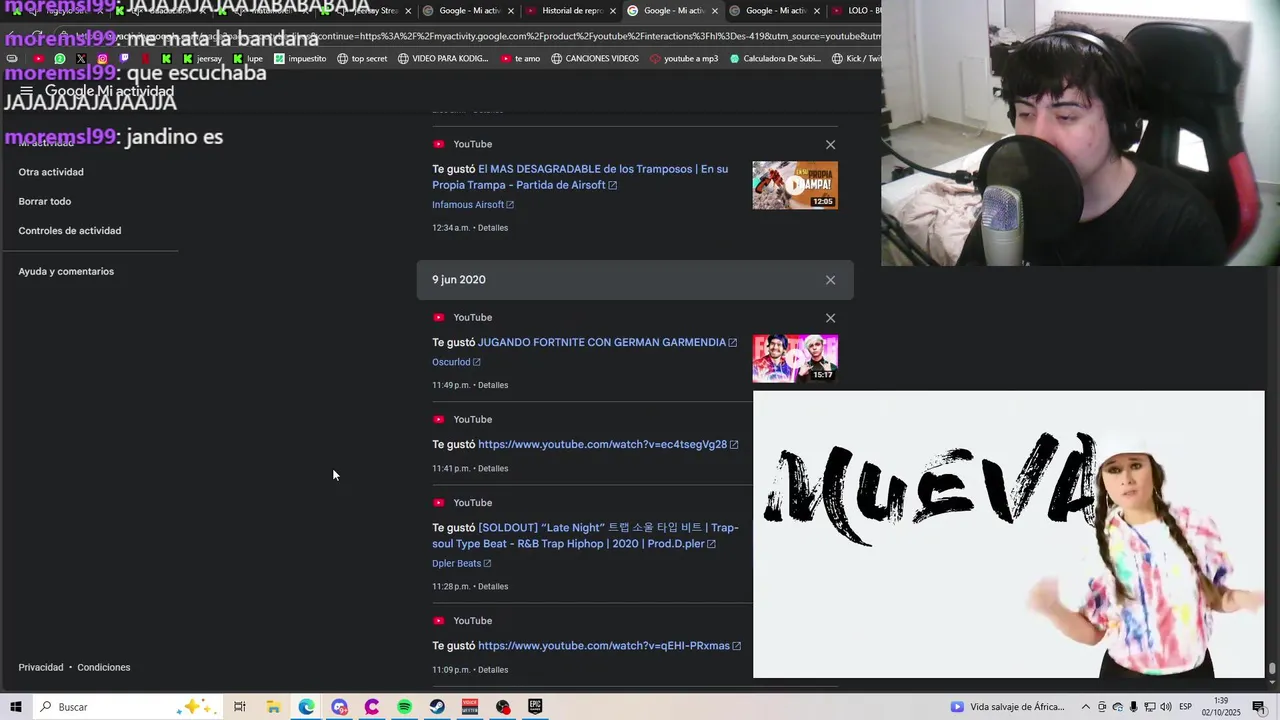
Task: Open the X bookmark icon
Action: [81, 58]
